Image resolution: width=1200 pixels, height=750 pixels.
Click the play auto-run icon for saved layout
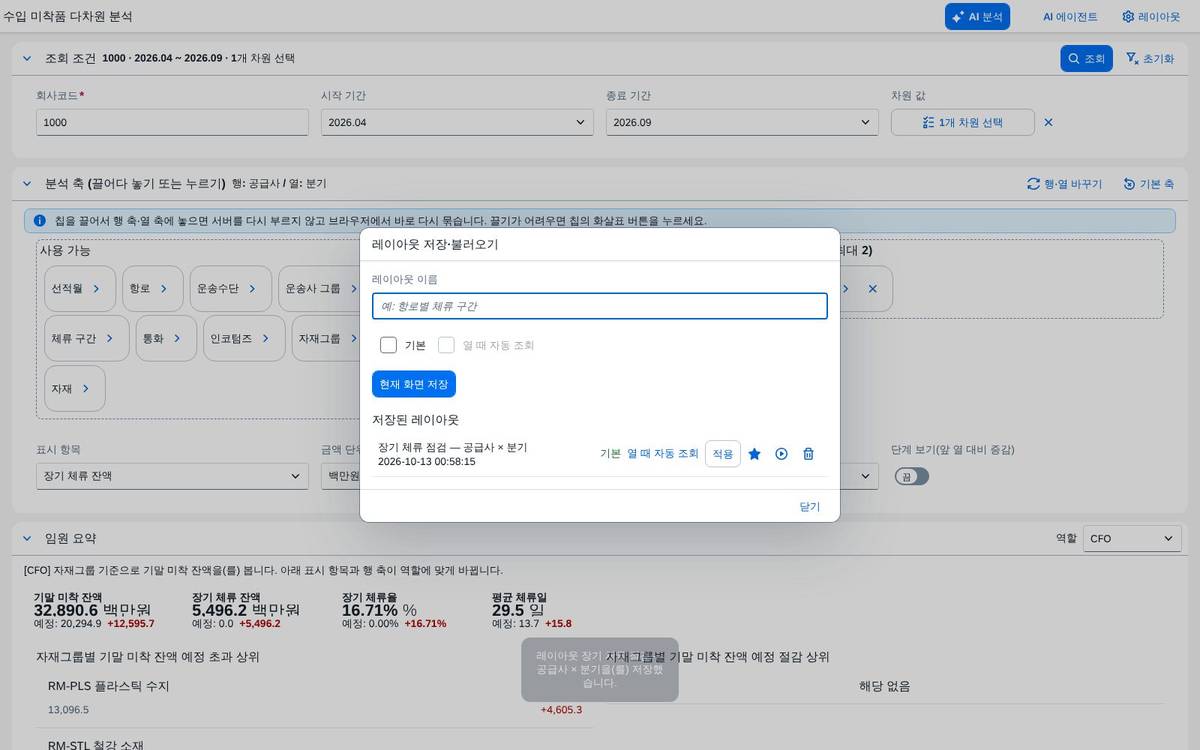pos(782,454)
